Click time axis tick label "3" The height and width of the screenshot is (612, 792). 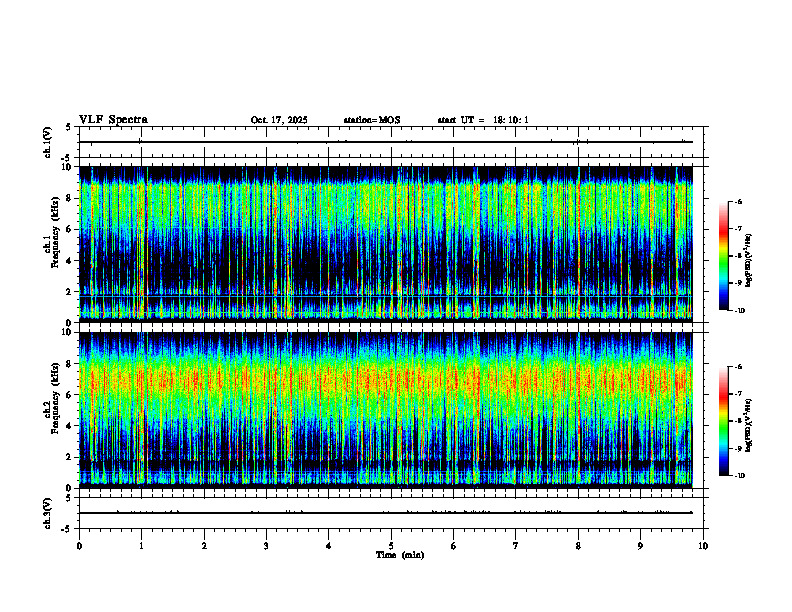266,546
